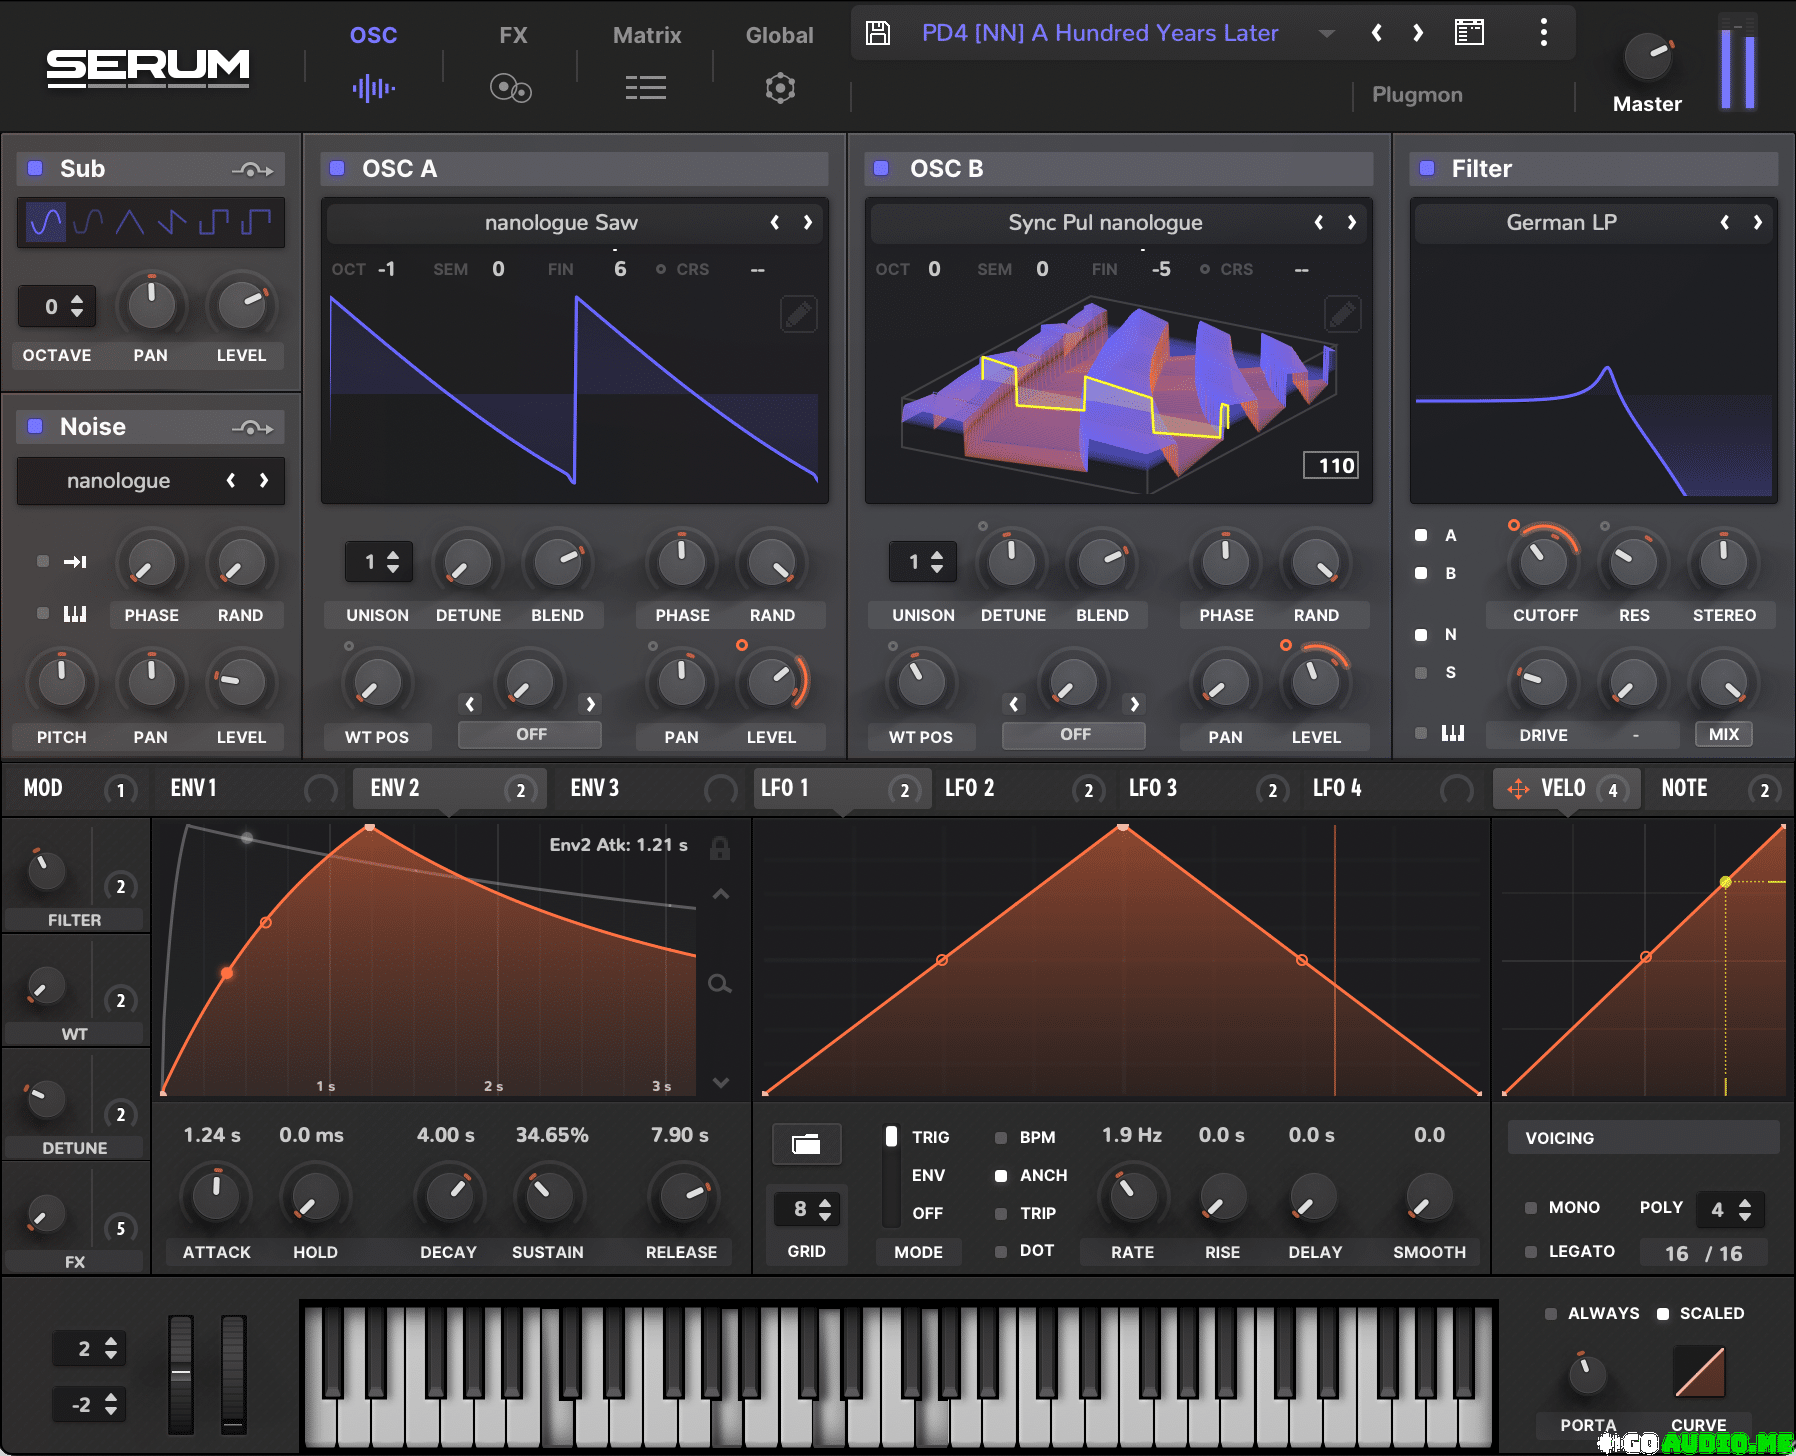Enable MONO voicing checkbox
Image resolution: width=1796 pixels, height=1456 pixels.
pyautogui.click(x=1531, y=1208)
